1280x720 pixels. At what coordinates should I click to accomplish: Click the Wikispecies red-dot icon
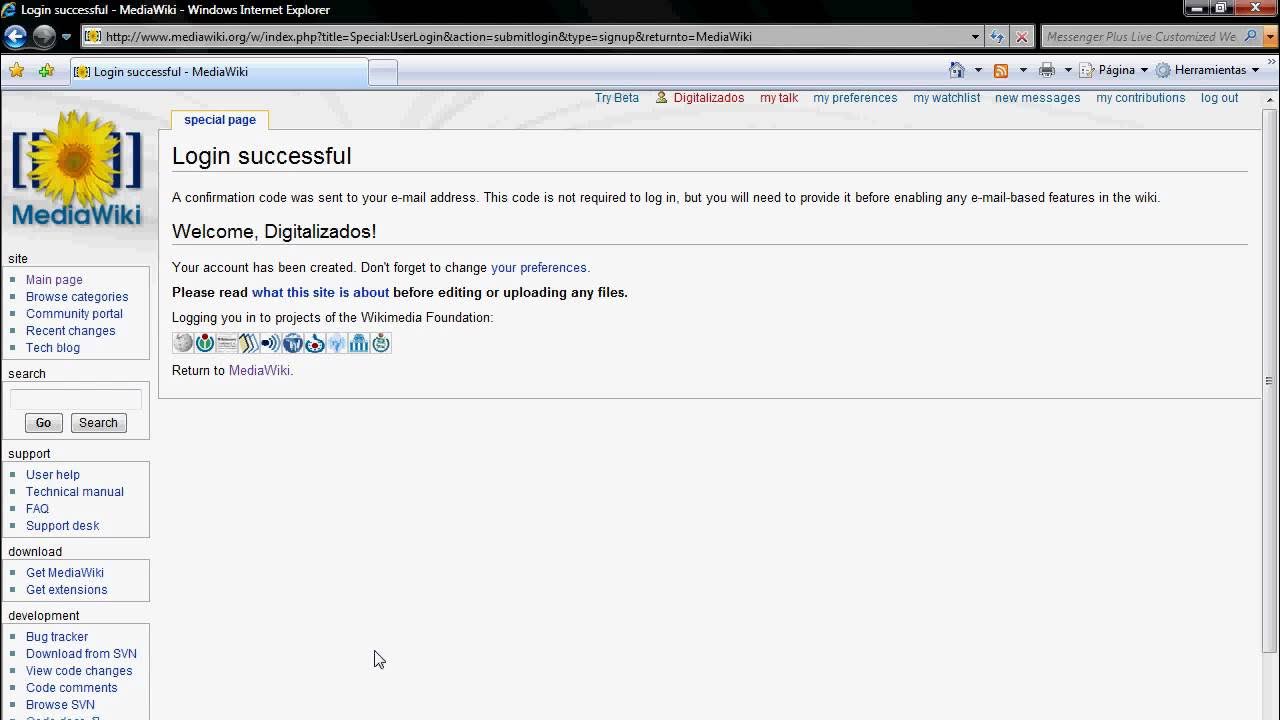click(x=315, y=343)
